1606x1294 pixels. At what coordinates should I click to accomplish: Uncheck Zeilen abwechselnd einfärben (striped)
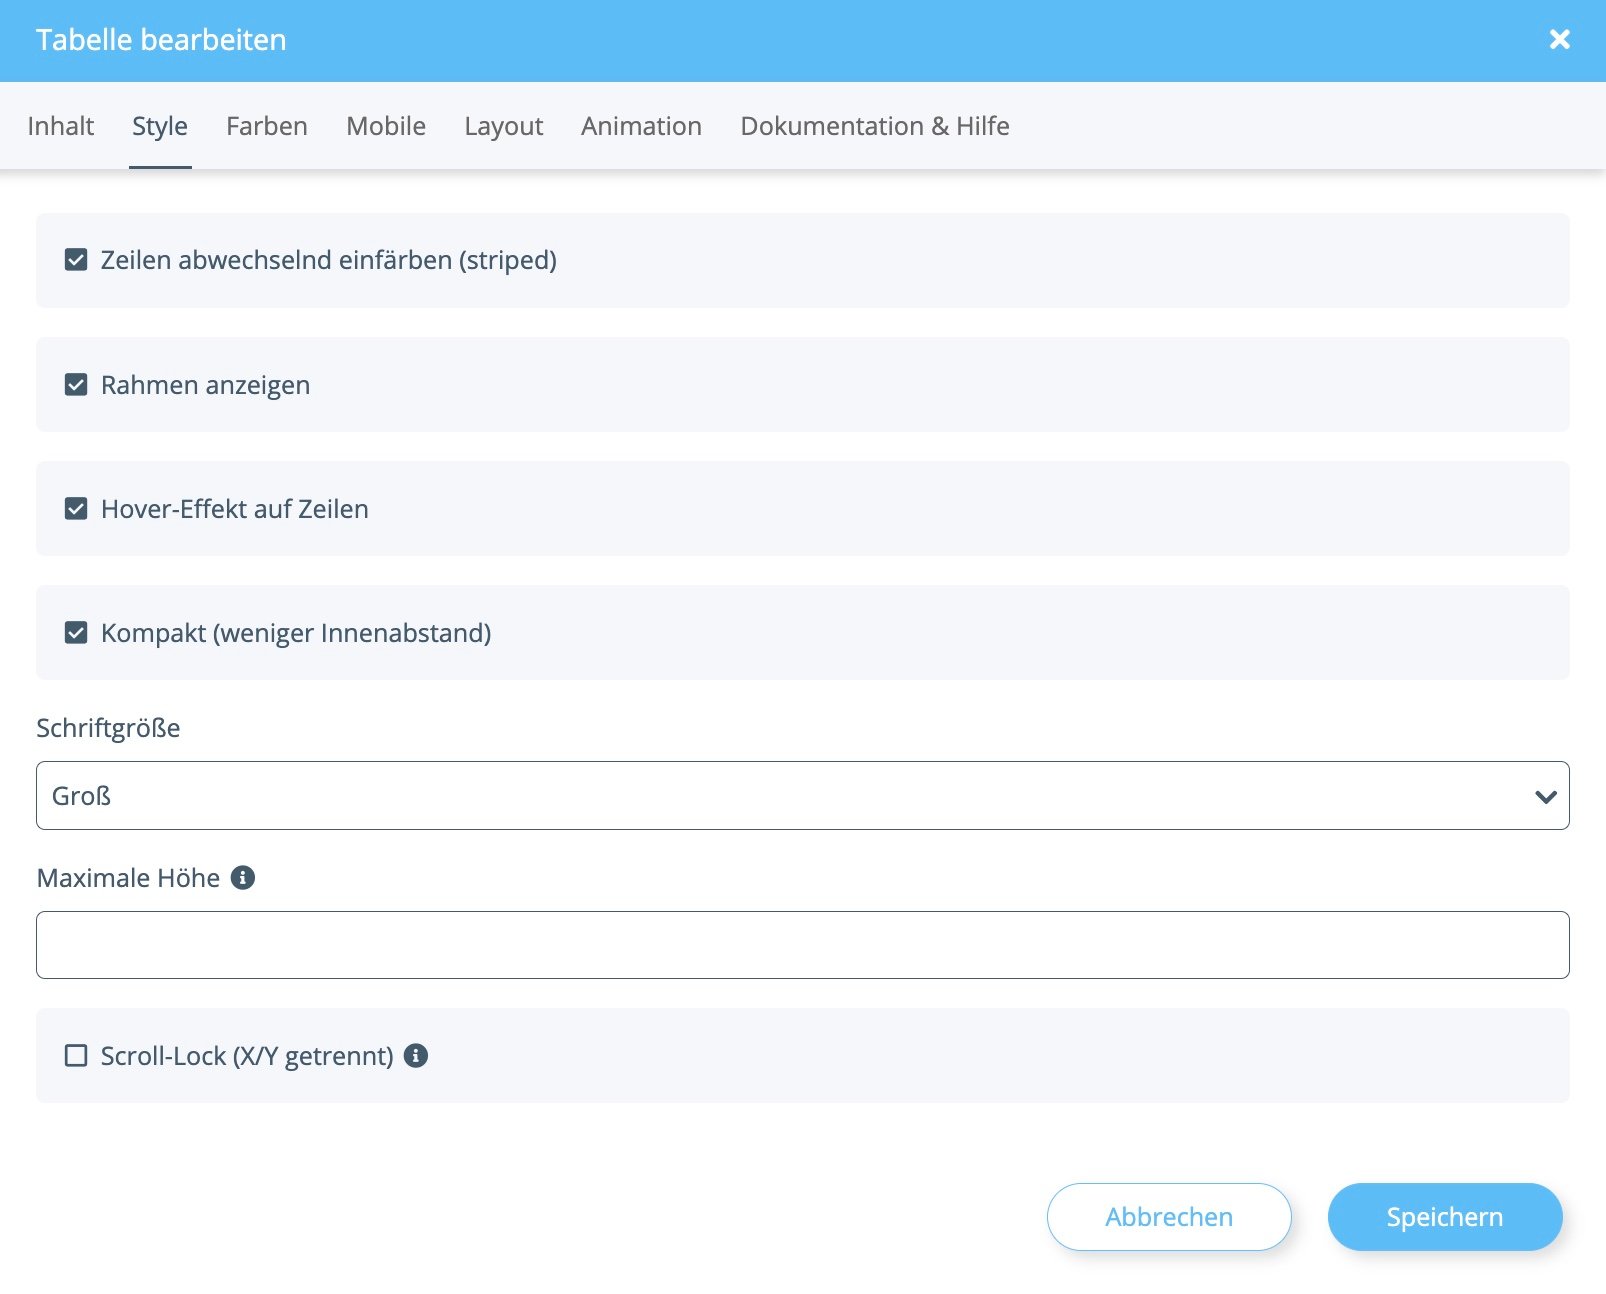(x=76, y=260)
